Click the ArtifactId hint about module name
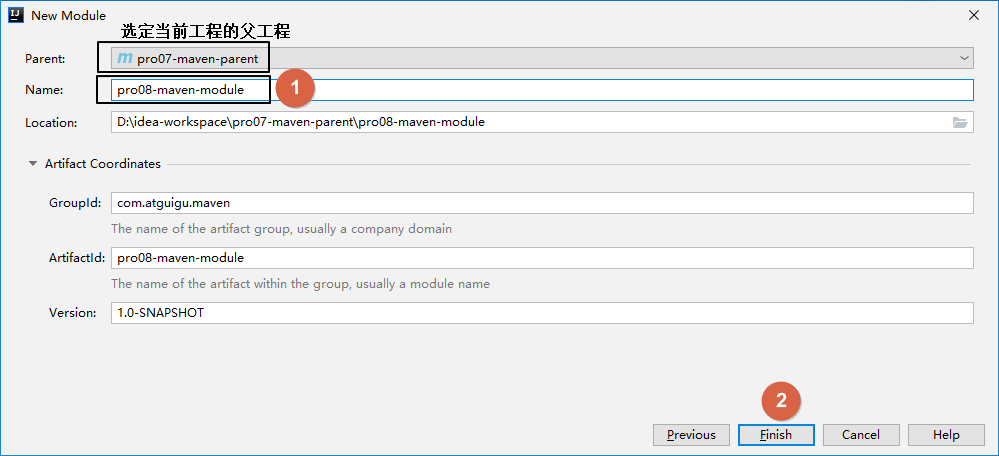The height and width of the screenshot is (456, 999). [300, 284]
